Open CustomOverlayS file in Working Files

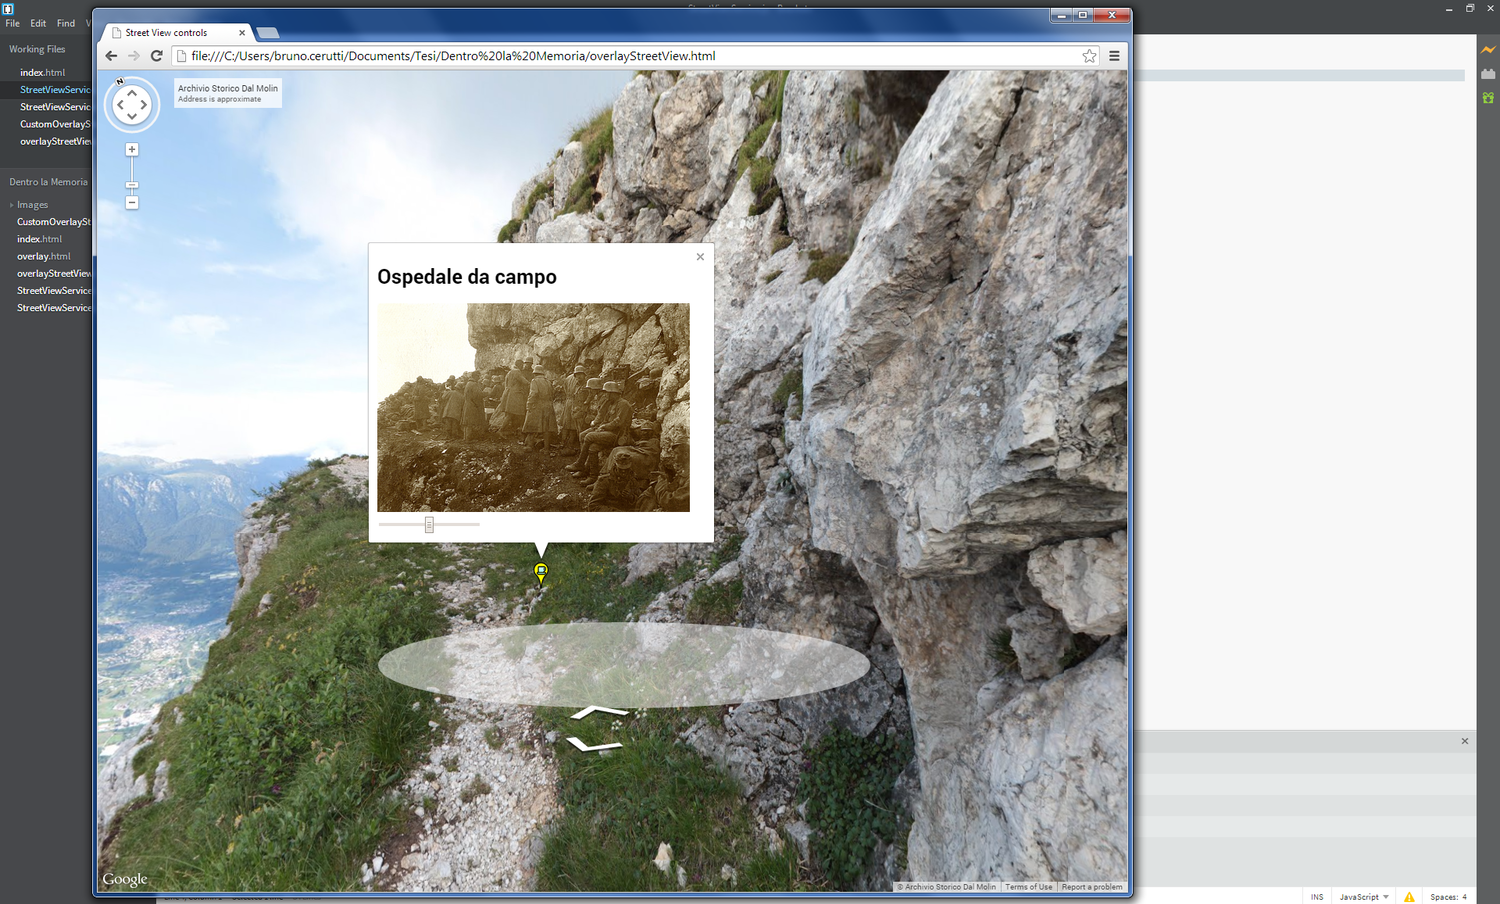tap(55, 124)
